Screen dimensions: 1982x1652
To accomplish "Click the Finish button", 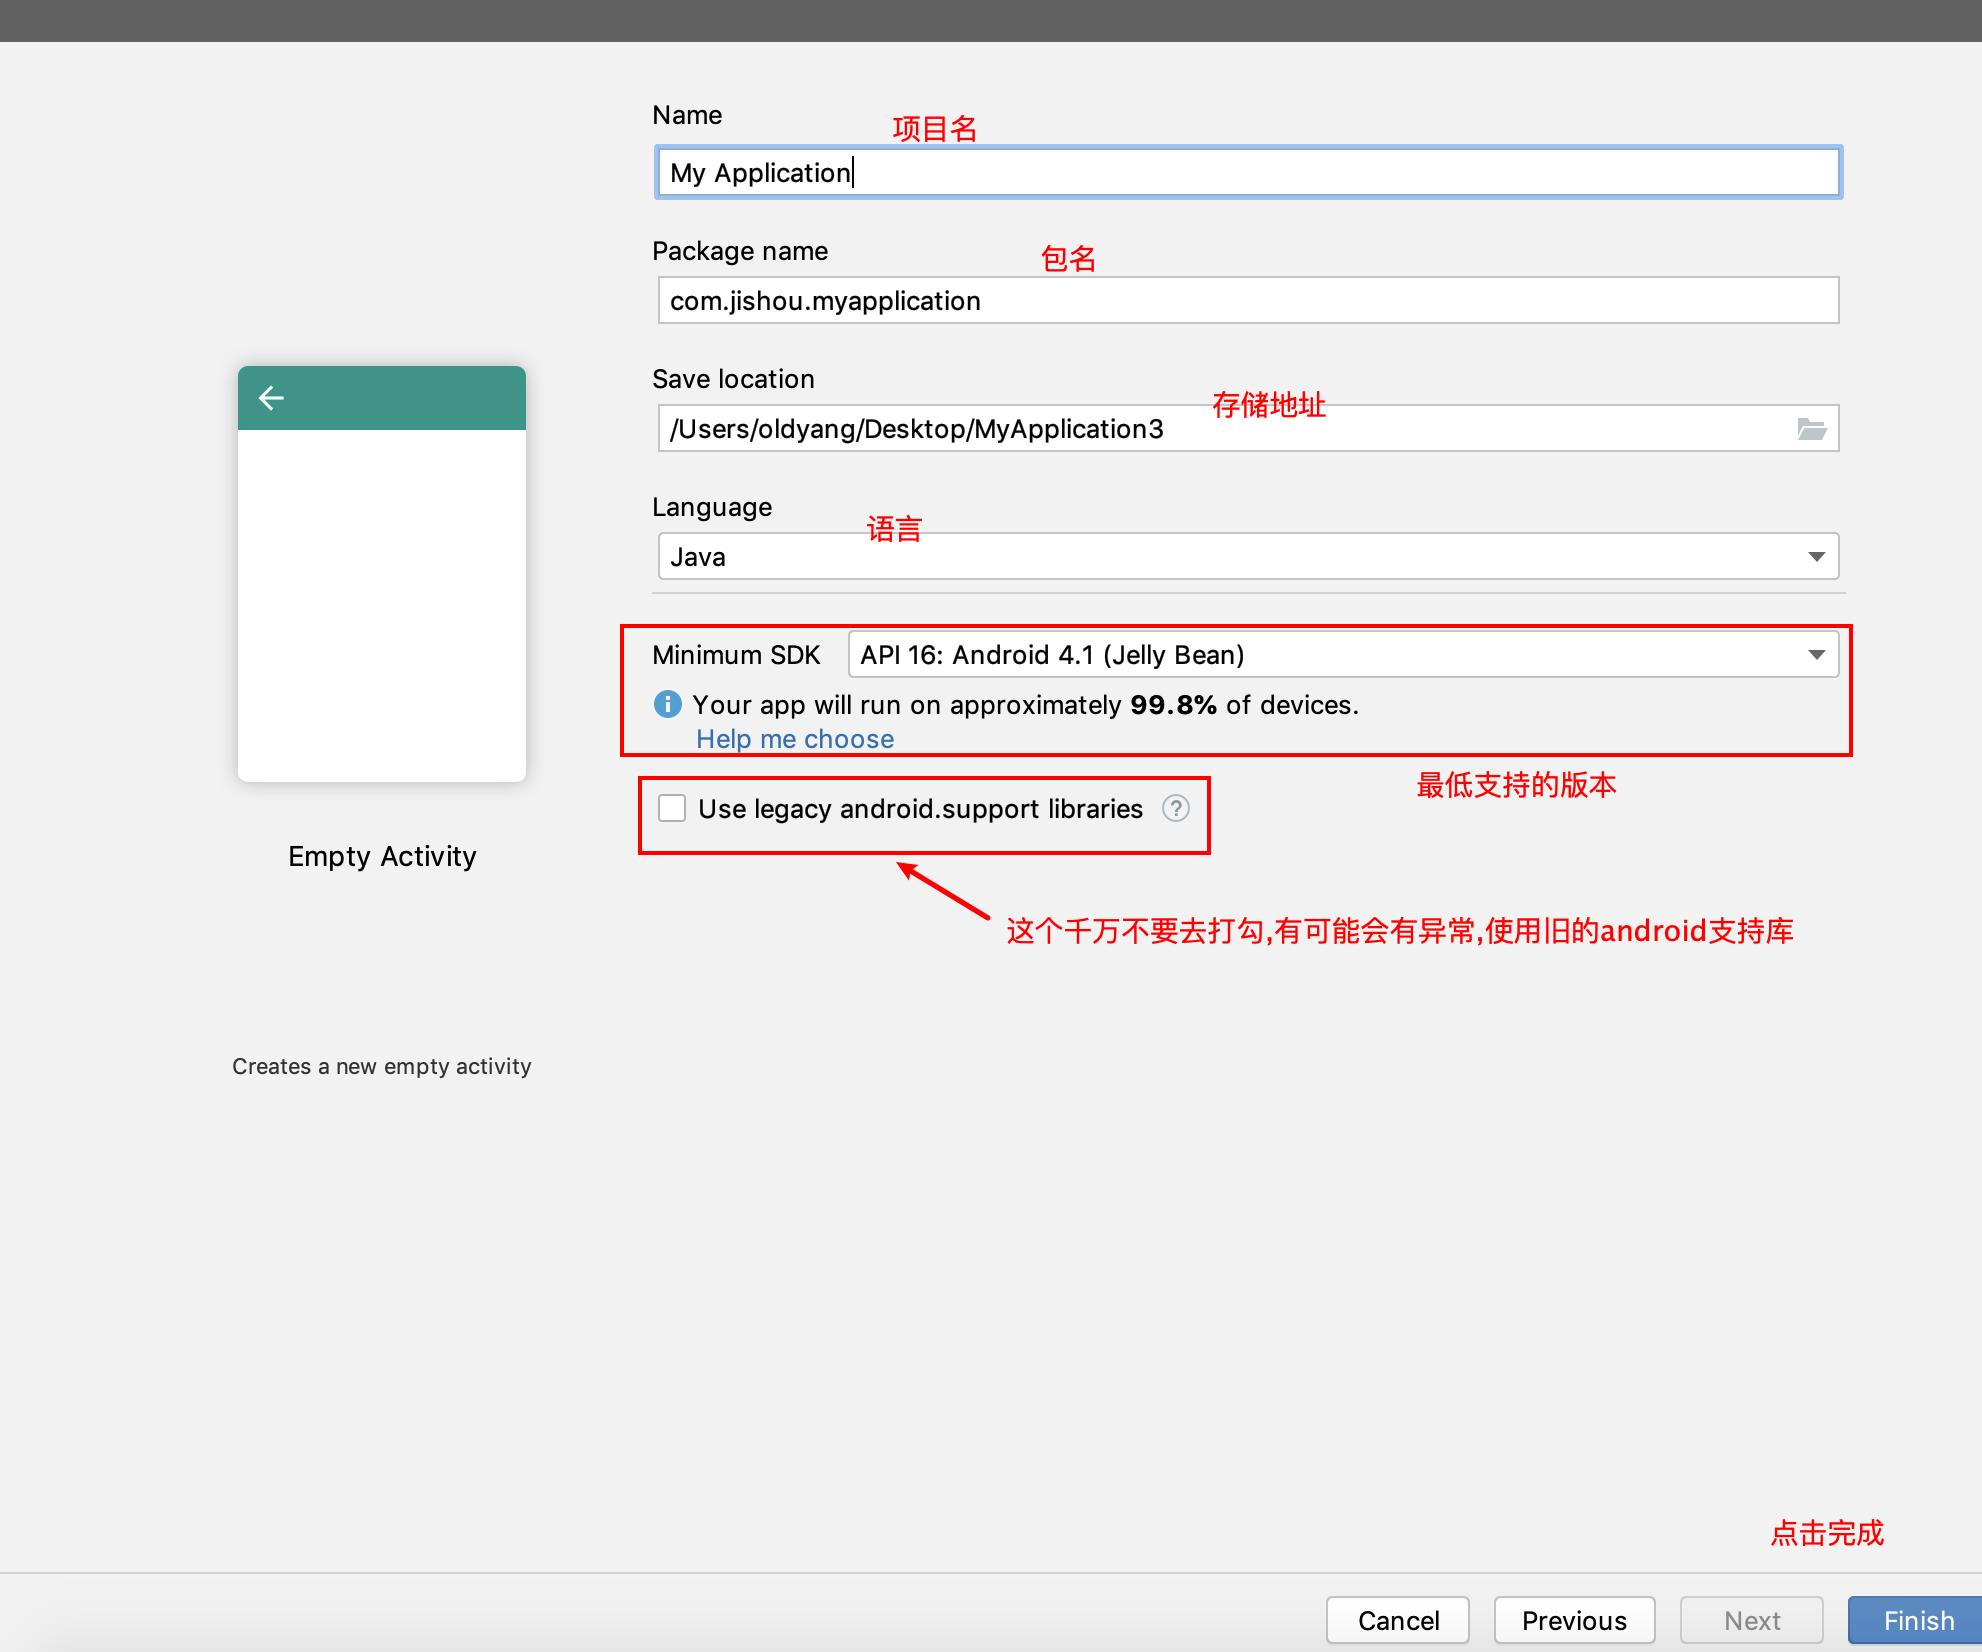I will click(x=1915, y=1620).
